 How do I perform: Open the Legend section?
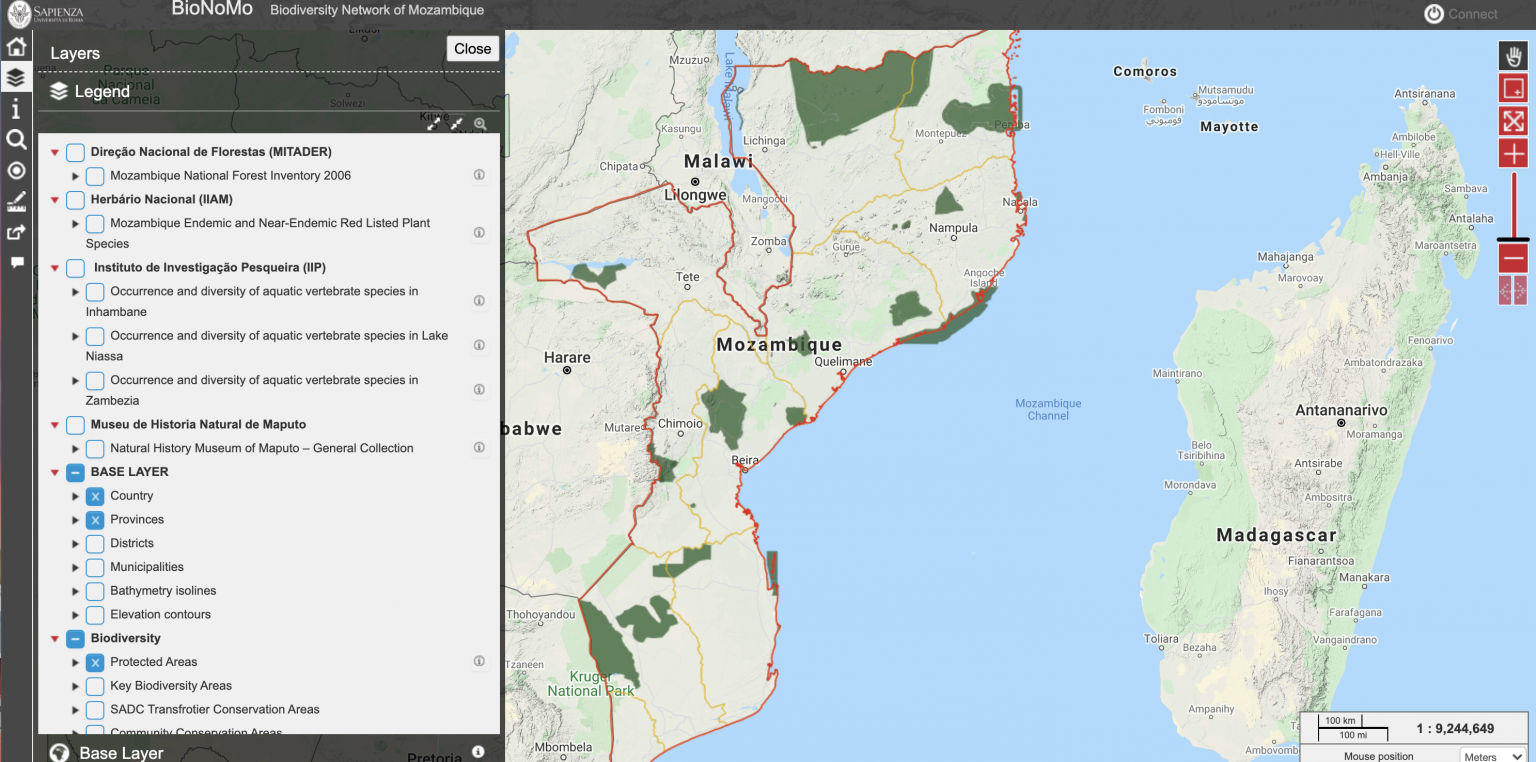click(101, 92)
